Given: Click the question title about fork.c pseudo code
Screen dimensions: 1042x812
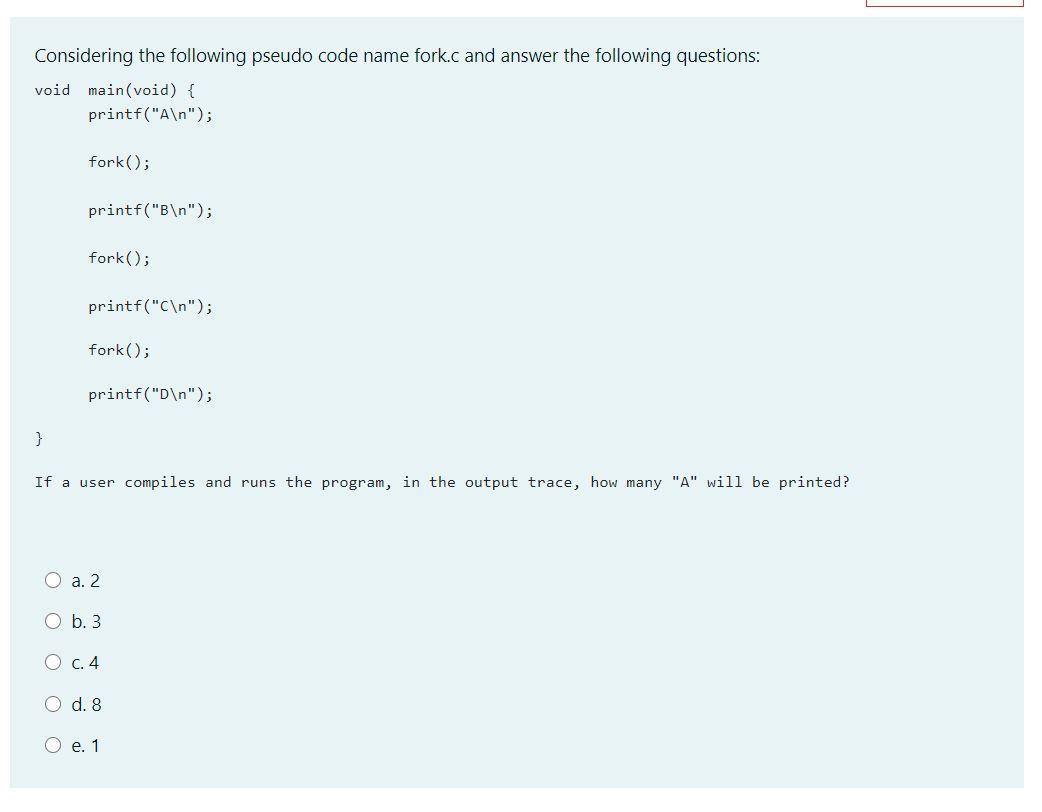Looking at the screenshot, I should tap(397, 55).
